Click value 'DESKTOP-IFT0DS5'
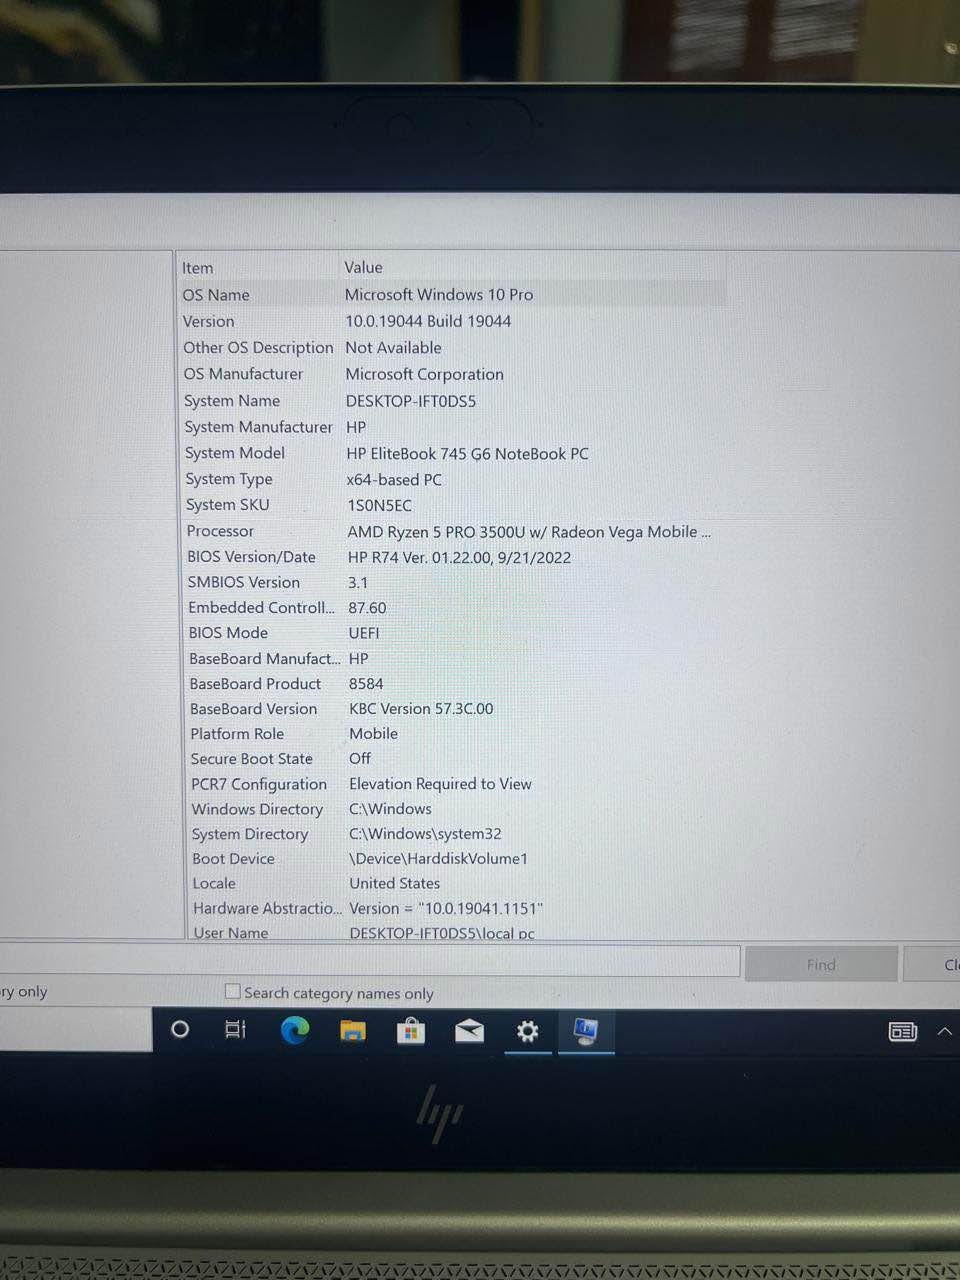960x1280 pixels. [x=411, y=401]
